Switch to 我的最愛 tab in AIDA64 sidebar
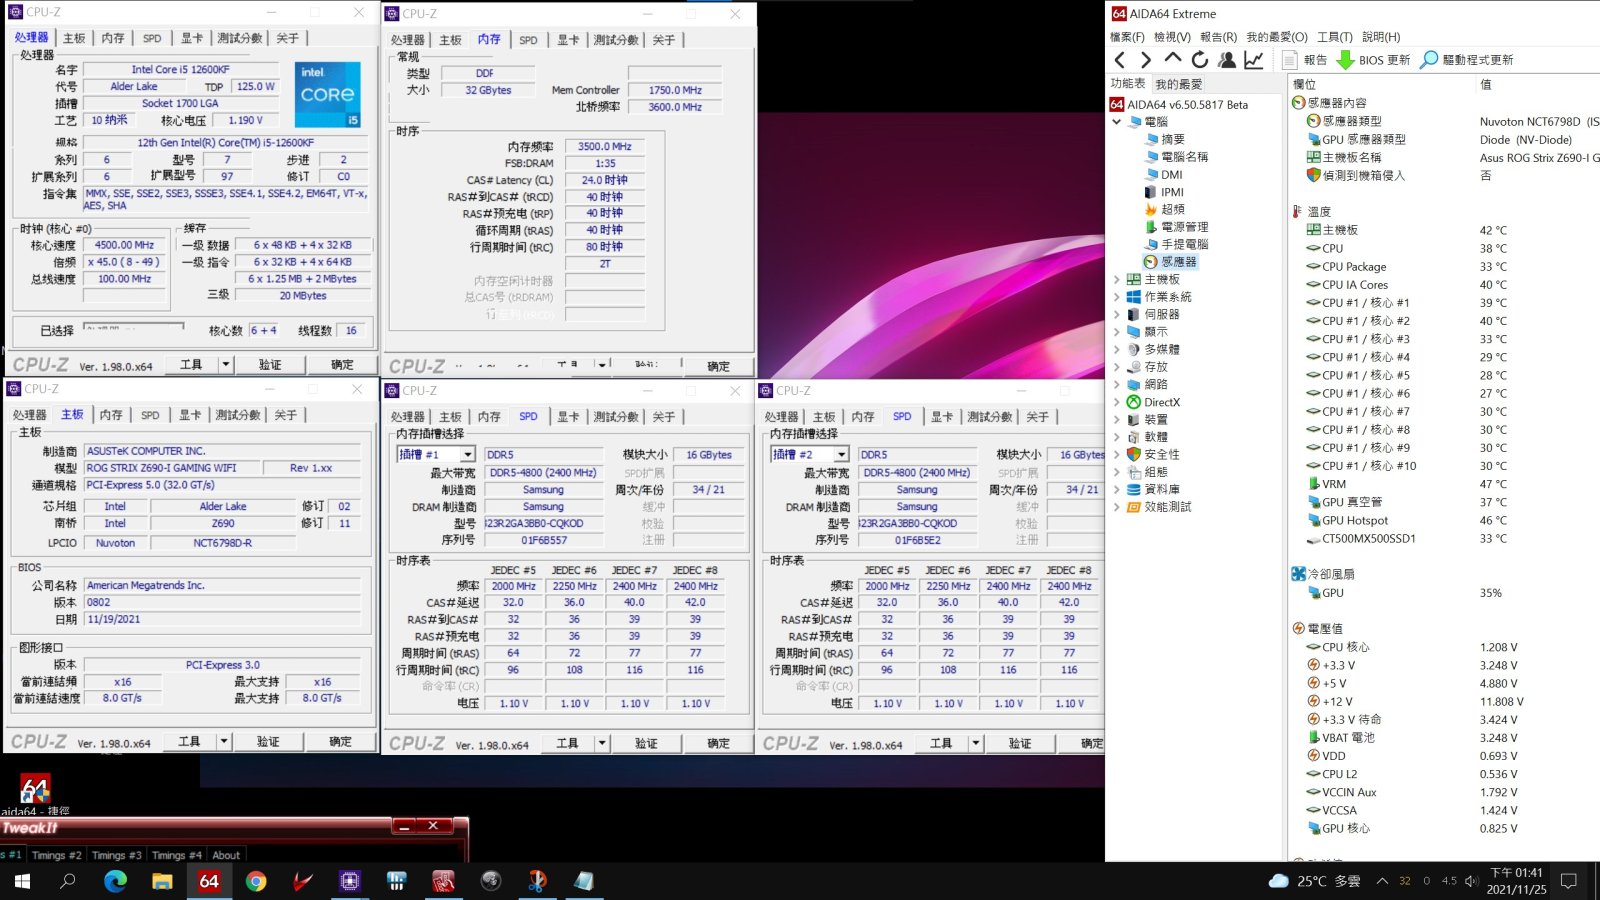Image resolution: width=1600 pixels, height=900 pixels. [1179, 84]
